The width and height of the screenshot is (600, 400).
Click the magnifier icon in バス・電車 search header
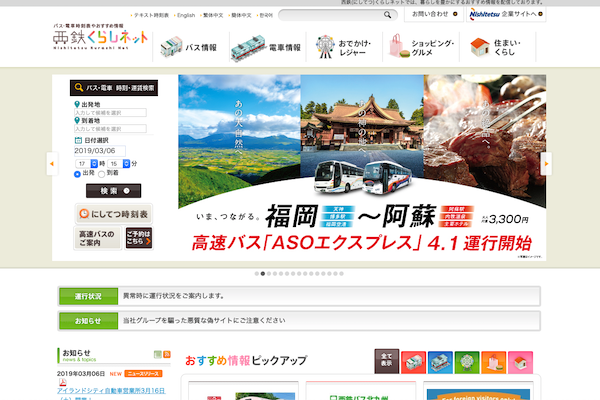pyautogui.click(x=79, y=88)
